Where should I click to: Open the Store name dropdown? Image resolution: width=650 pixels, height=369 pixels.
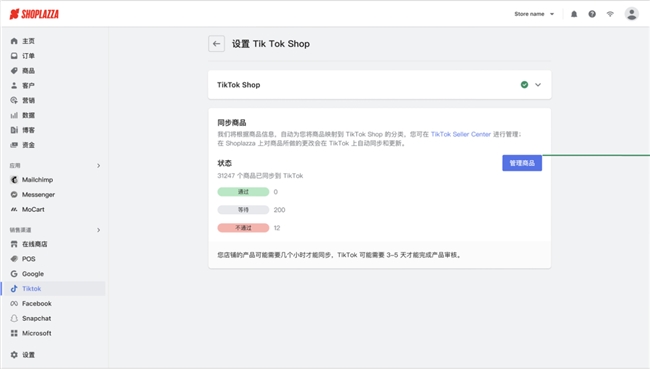(x=534, y=14)
